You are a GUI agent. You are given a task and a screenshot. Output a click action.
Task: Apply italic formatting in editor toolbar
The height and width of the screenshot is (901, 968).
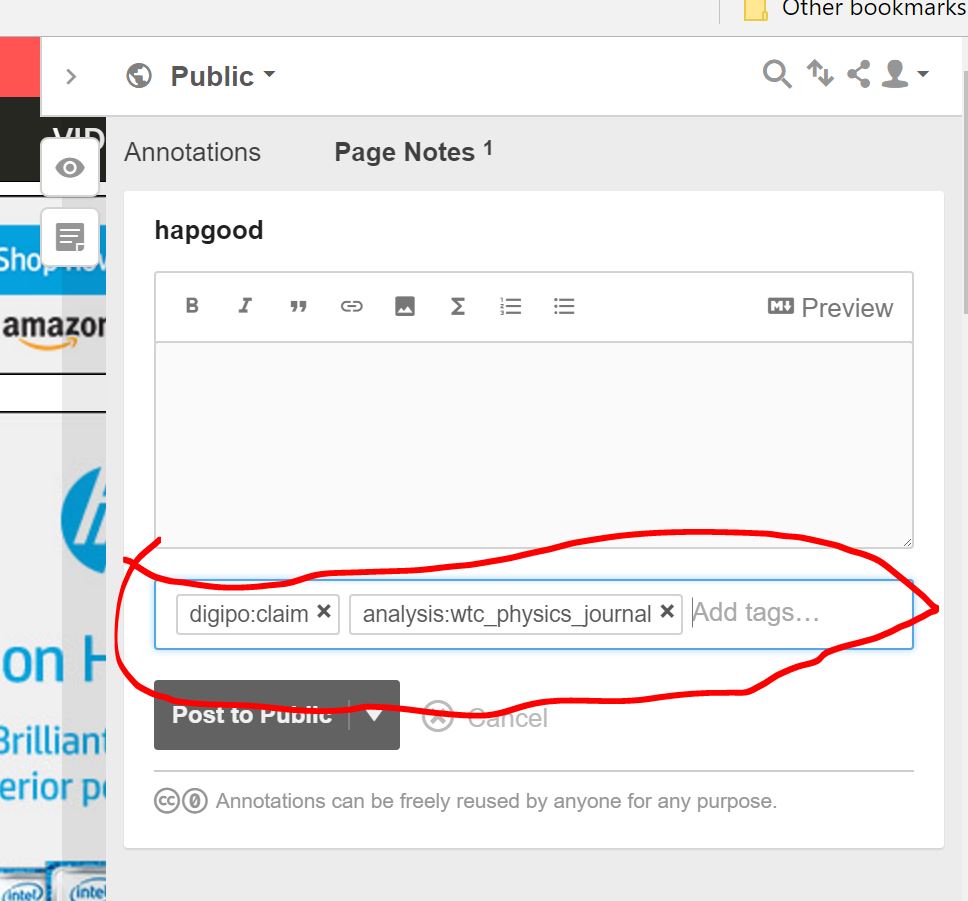245,306
